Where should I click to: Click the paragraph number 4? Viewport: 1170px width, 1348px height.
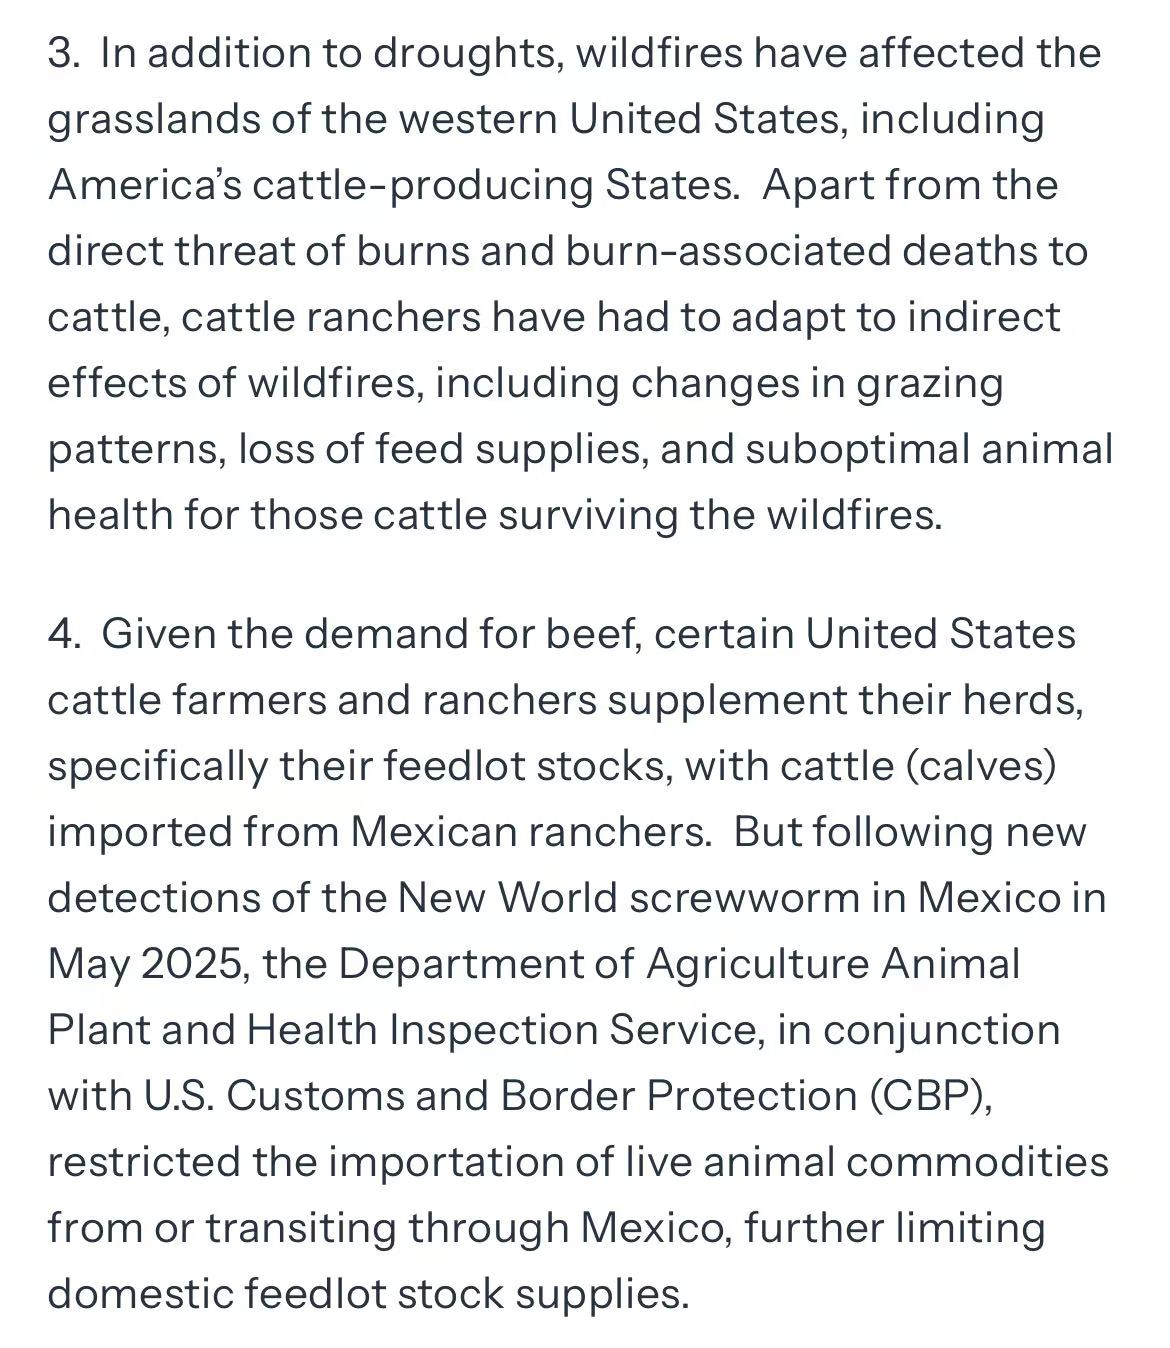(x=63, y=634)
